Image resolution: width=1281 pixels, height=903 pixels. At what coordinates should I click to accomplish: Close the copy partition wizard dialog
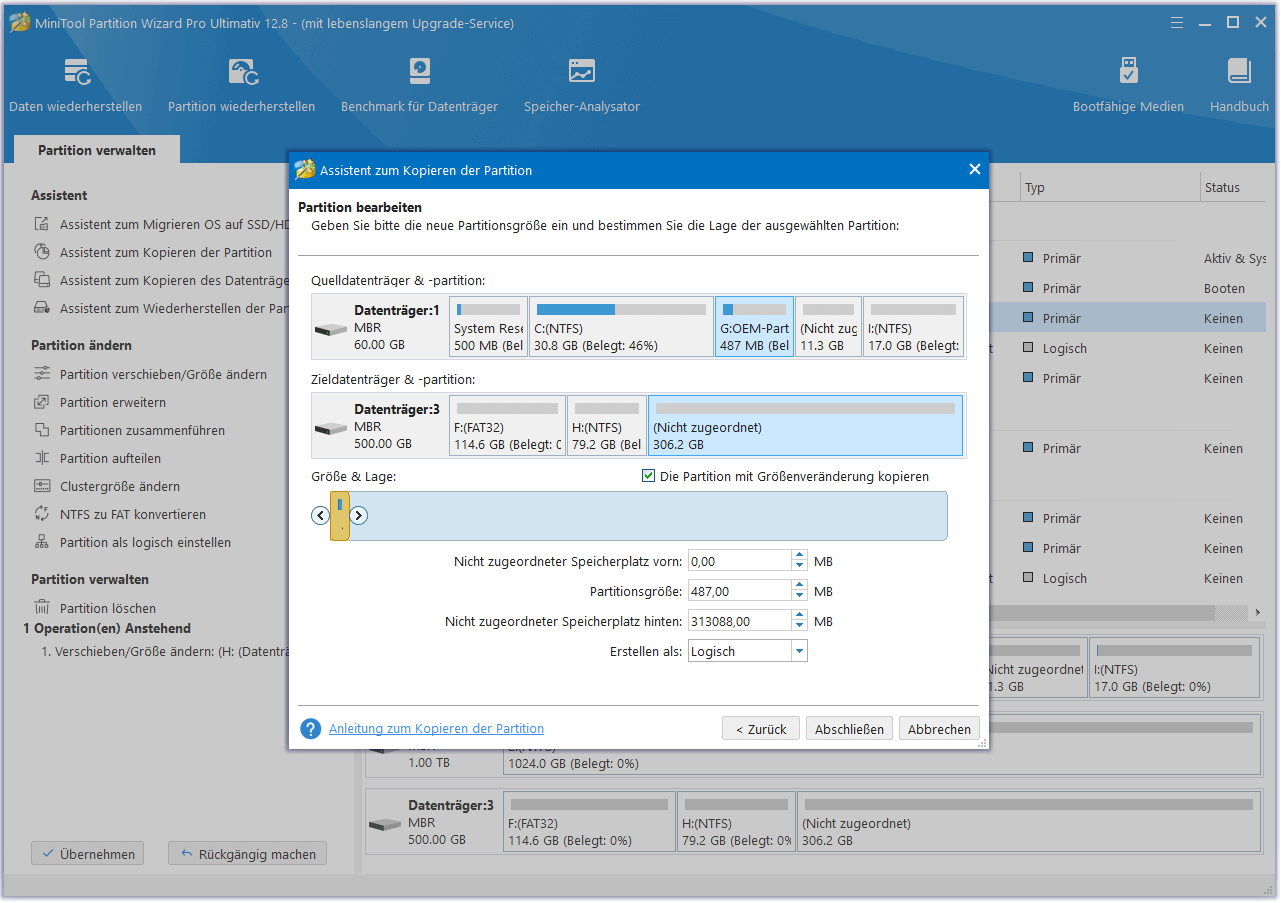[975, 170]
